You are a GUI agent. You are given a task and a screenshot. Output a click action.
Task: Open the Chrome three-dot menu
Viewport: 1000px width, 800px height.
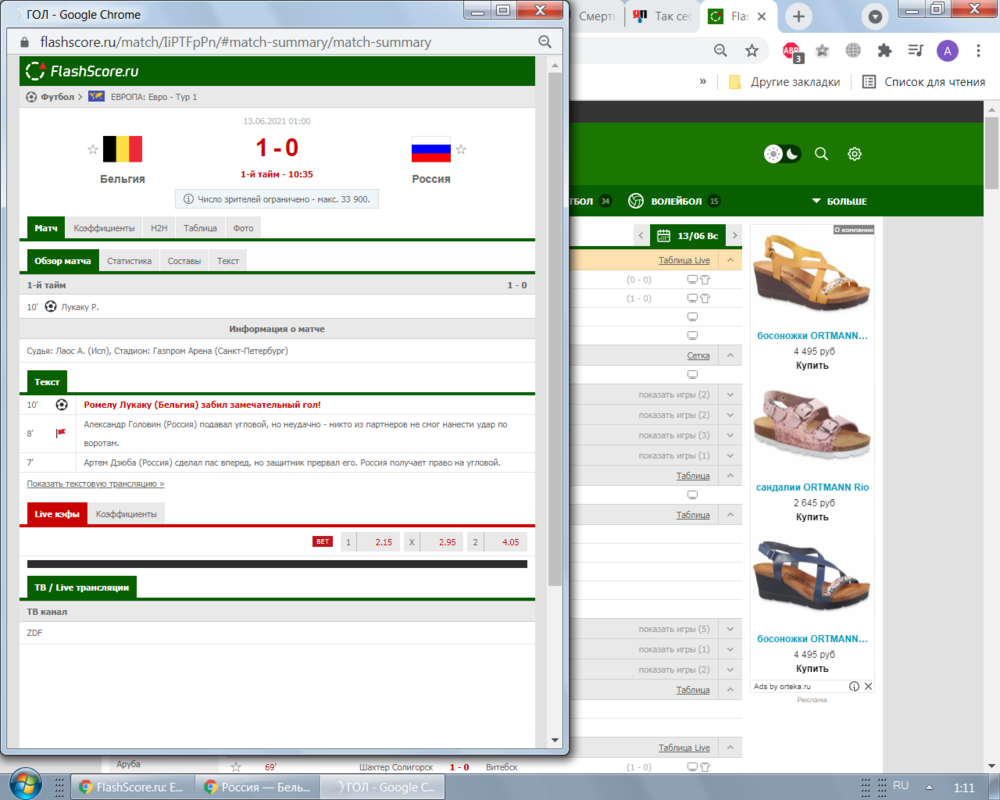point(978,51)
